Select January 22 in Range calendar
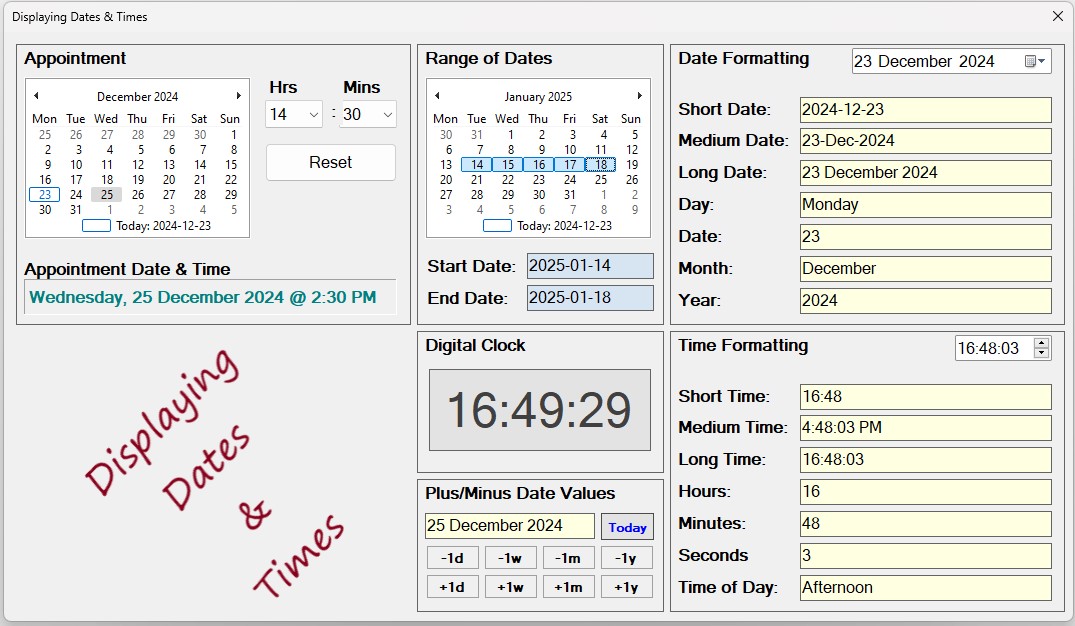The width and height of the screenshot is (1075, 626). [508, 180]
